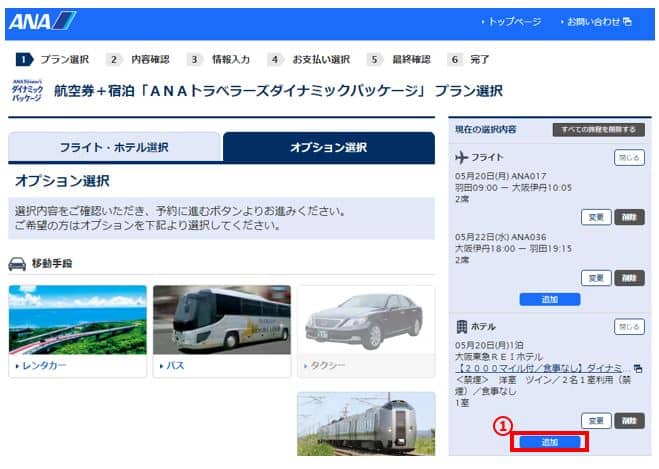659x469 pixels.
Task: Click the external-link icon after the hotel plan name
Action: click(638, 369)
